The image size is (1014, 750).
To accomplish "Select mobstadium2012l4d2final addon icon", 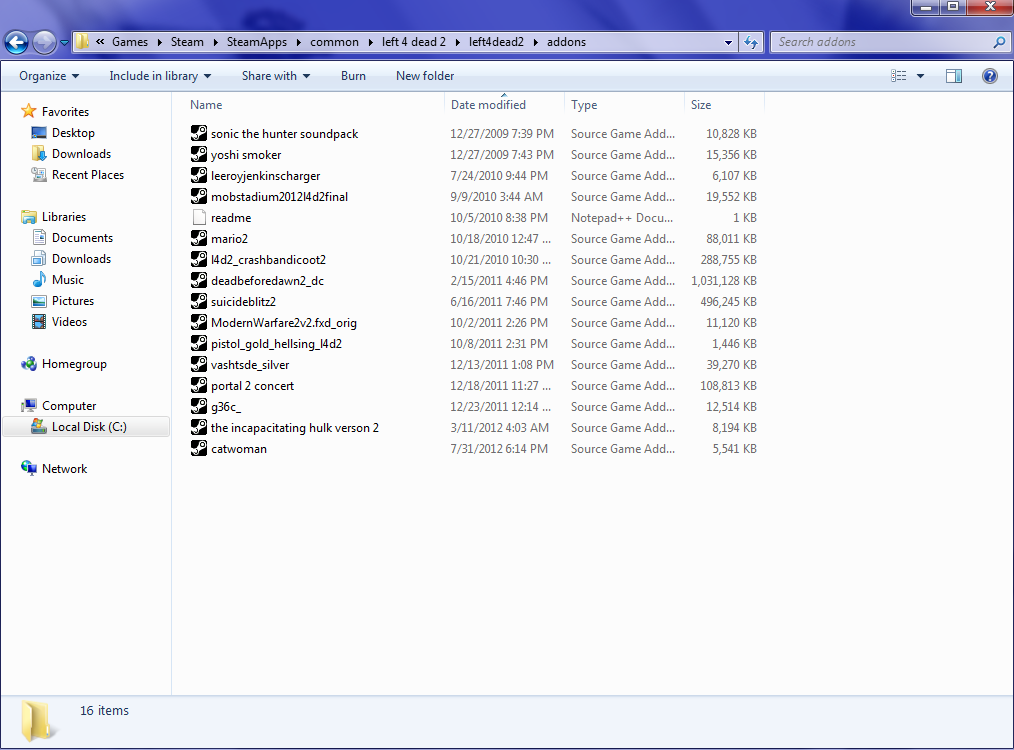I will pos(199,197).
